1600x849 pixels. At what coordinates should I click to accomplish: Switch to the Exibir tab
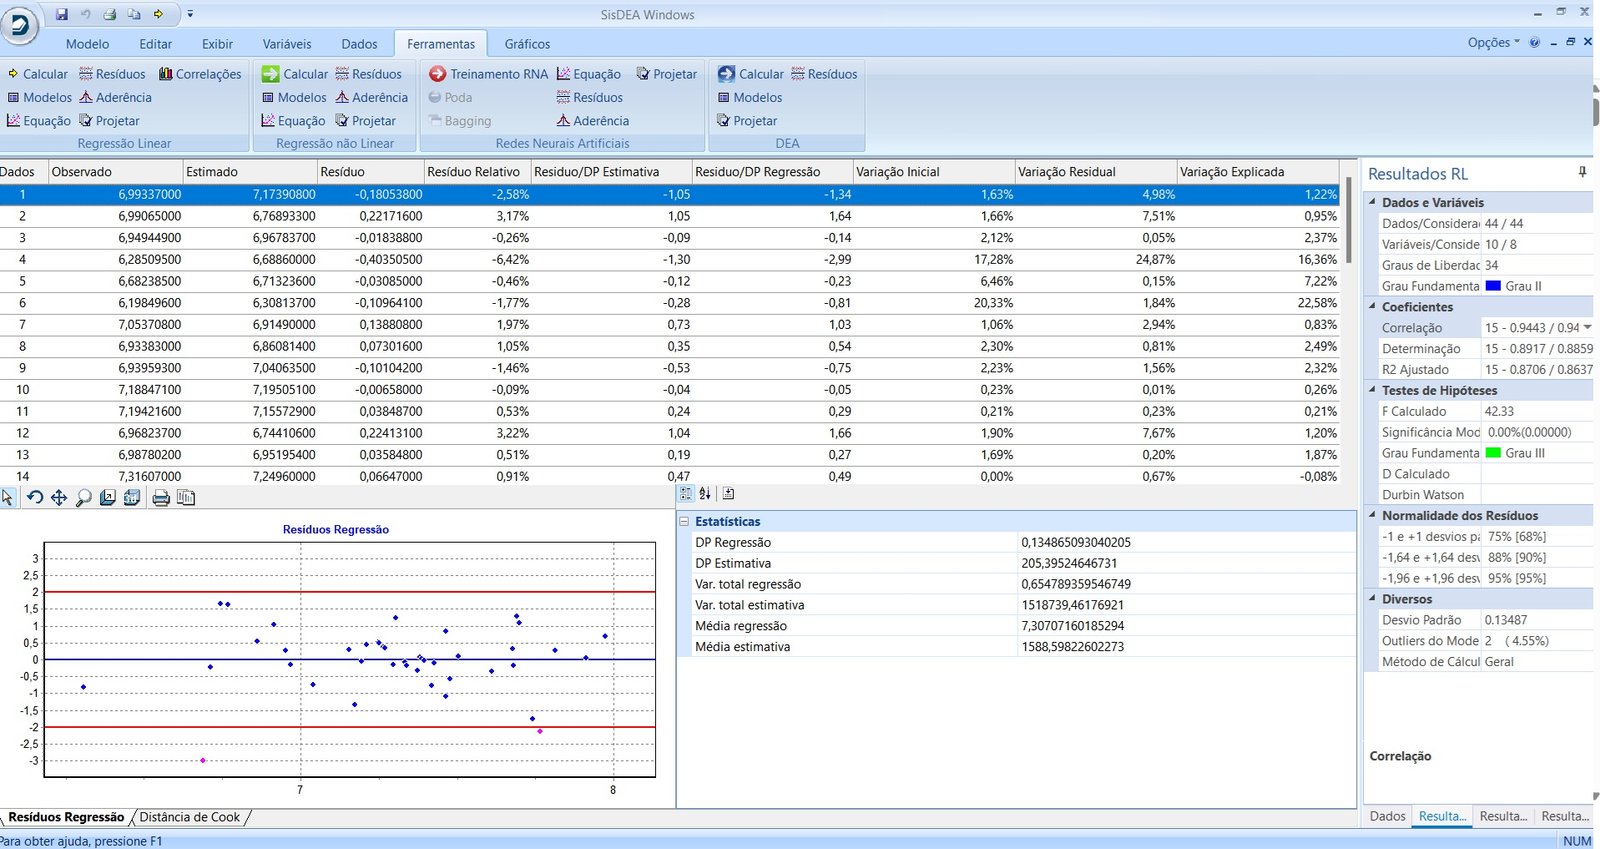click(217, 44)
